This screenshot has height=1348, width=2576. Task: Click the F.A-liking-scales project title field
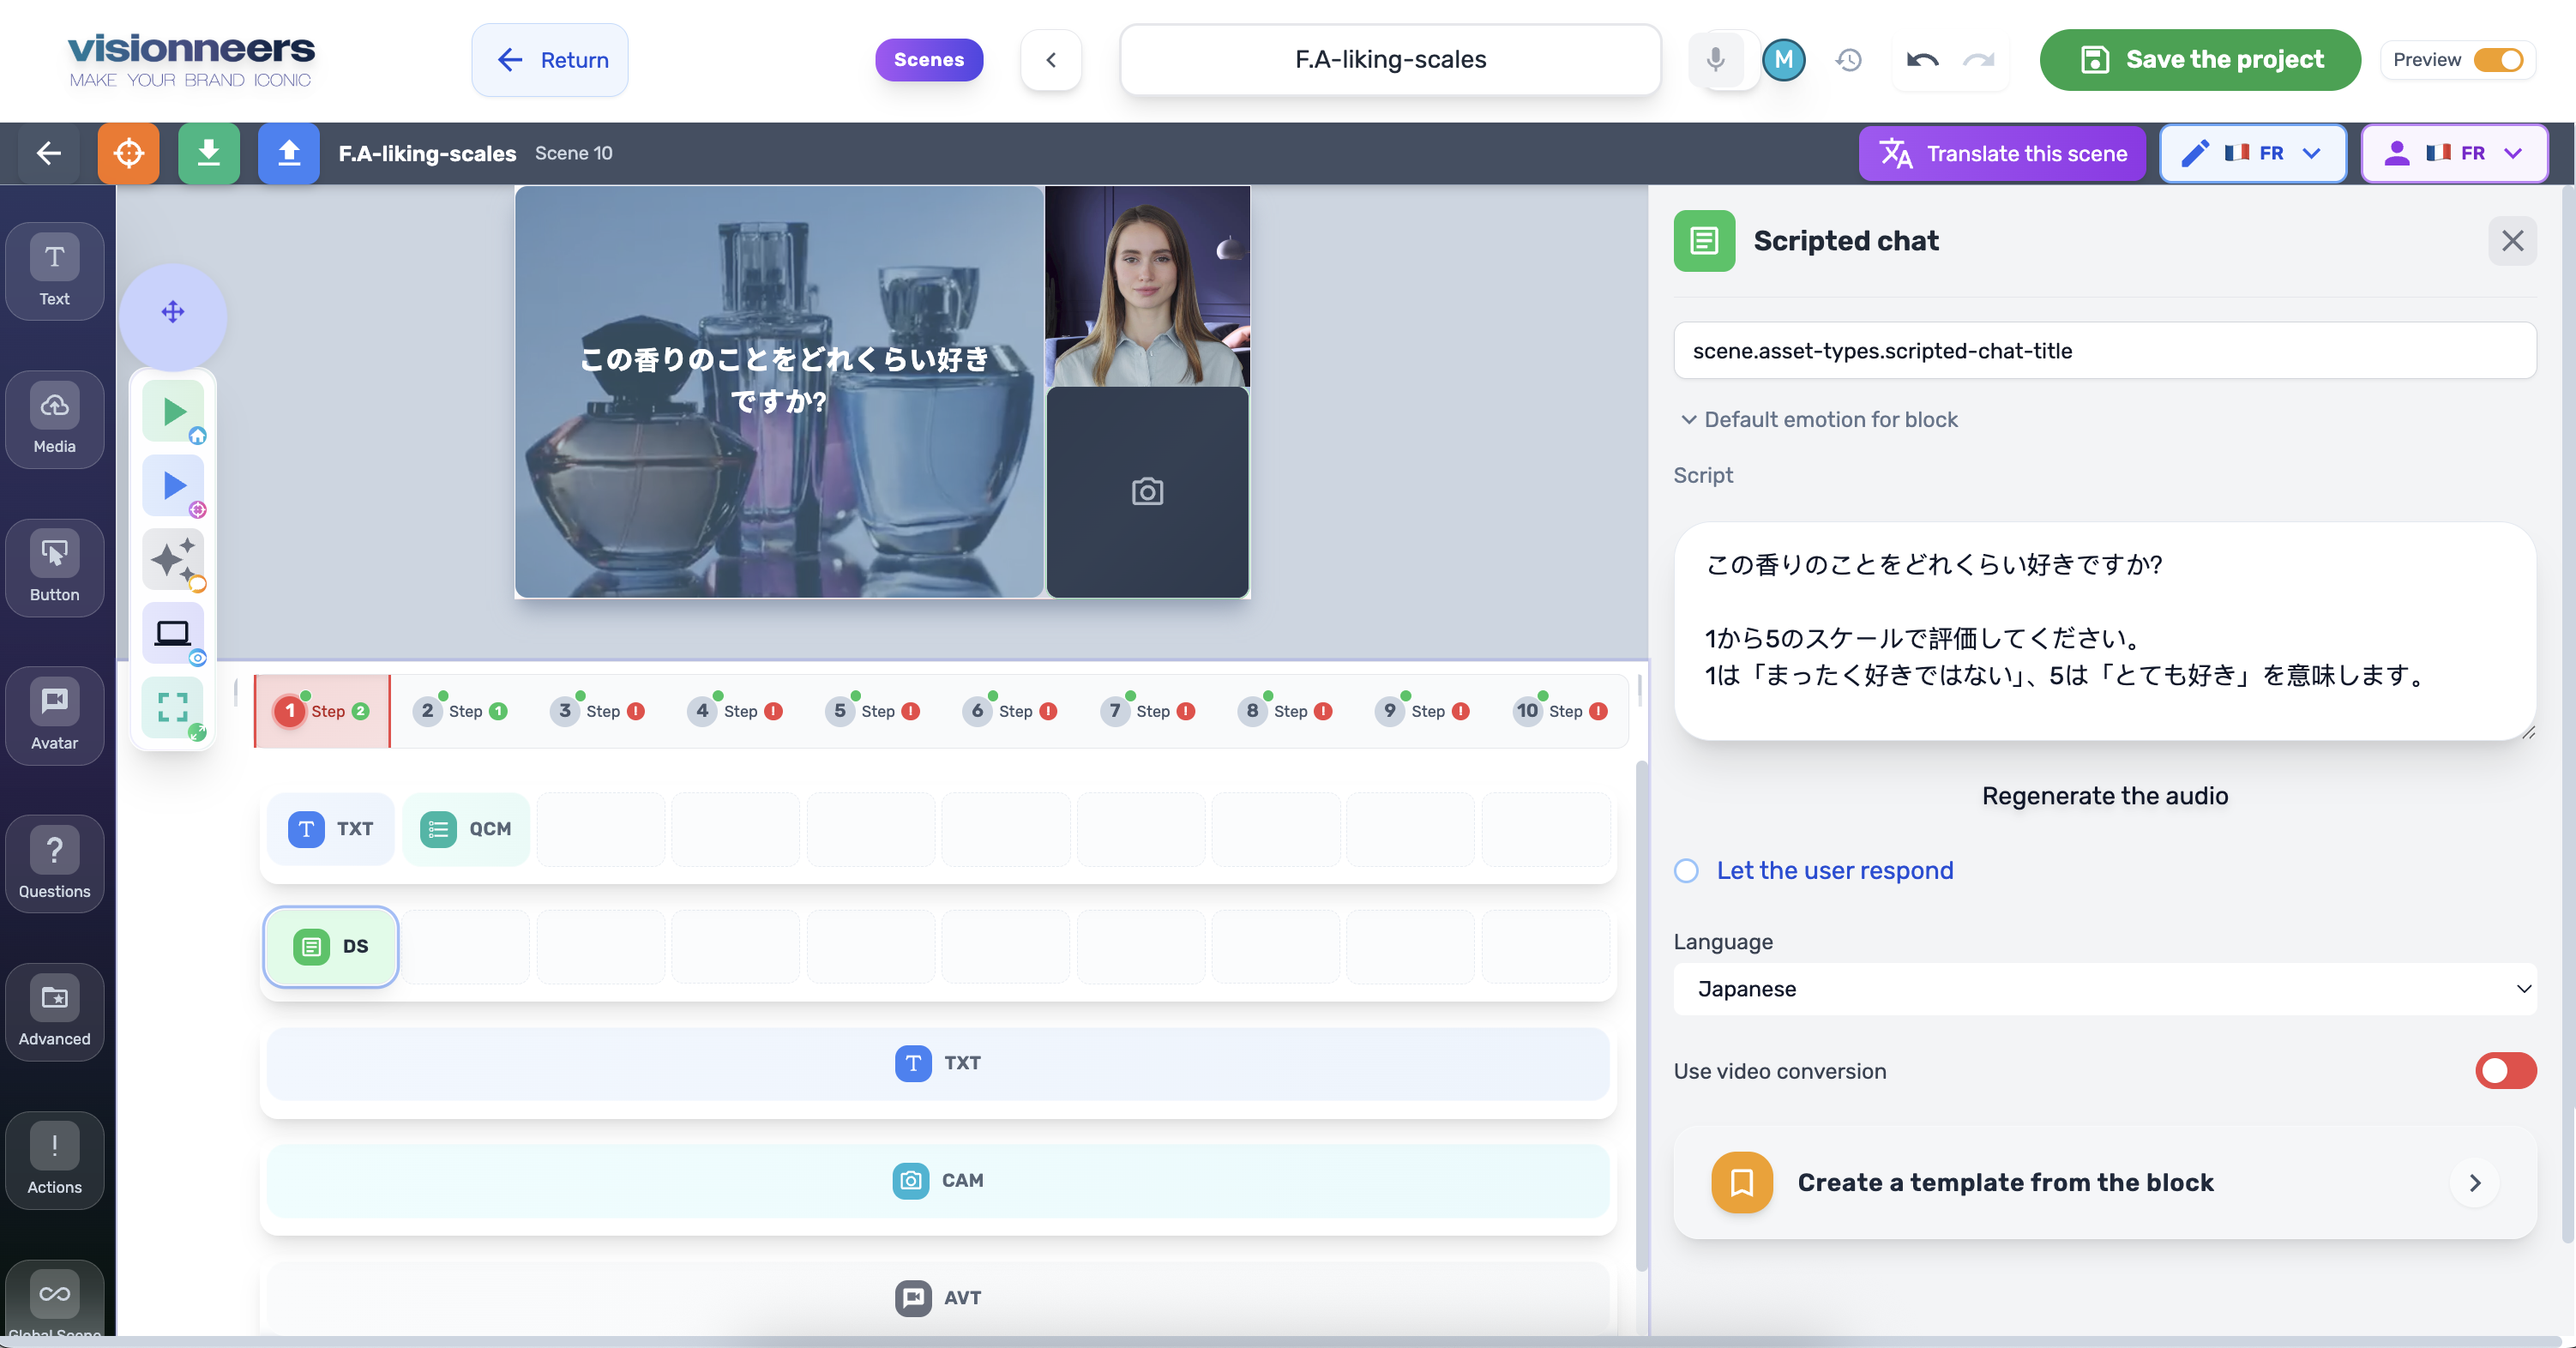(1389, 59)
